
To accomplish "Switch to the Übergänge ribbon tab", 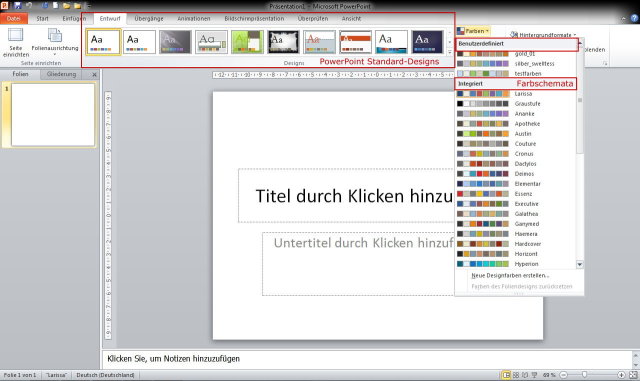I will (x=149, y=18).
